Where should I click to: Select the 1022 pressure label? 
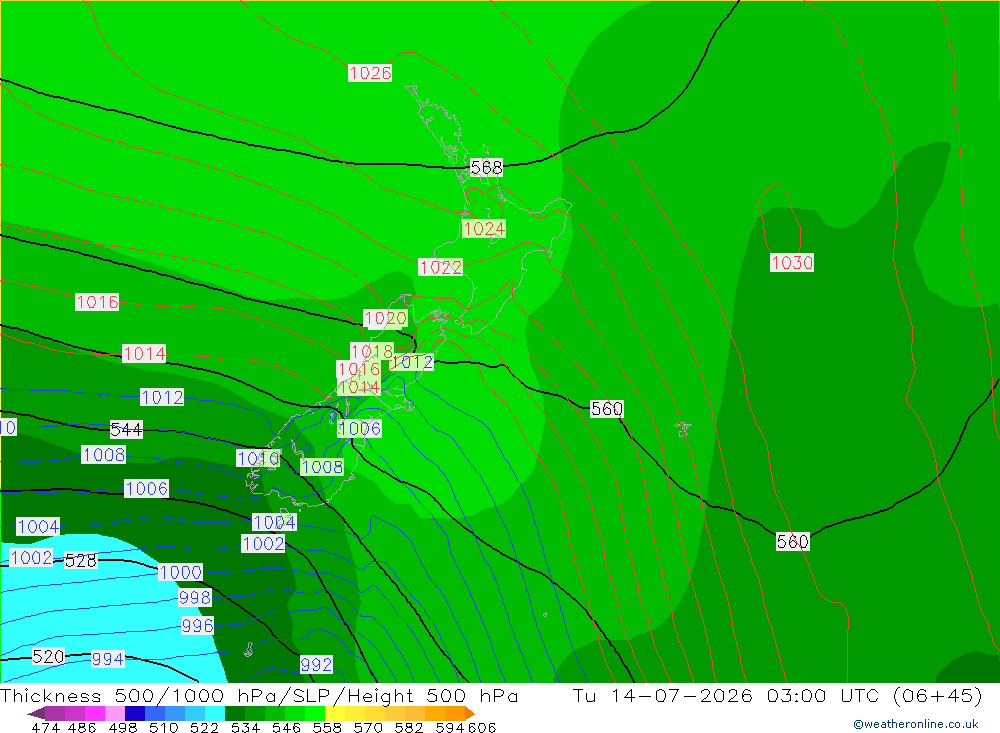click(x=440, y=267)
